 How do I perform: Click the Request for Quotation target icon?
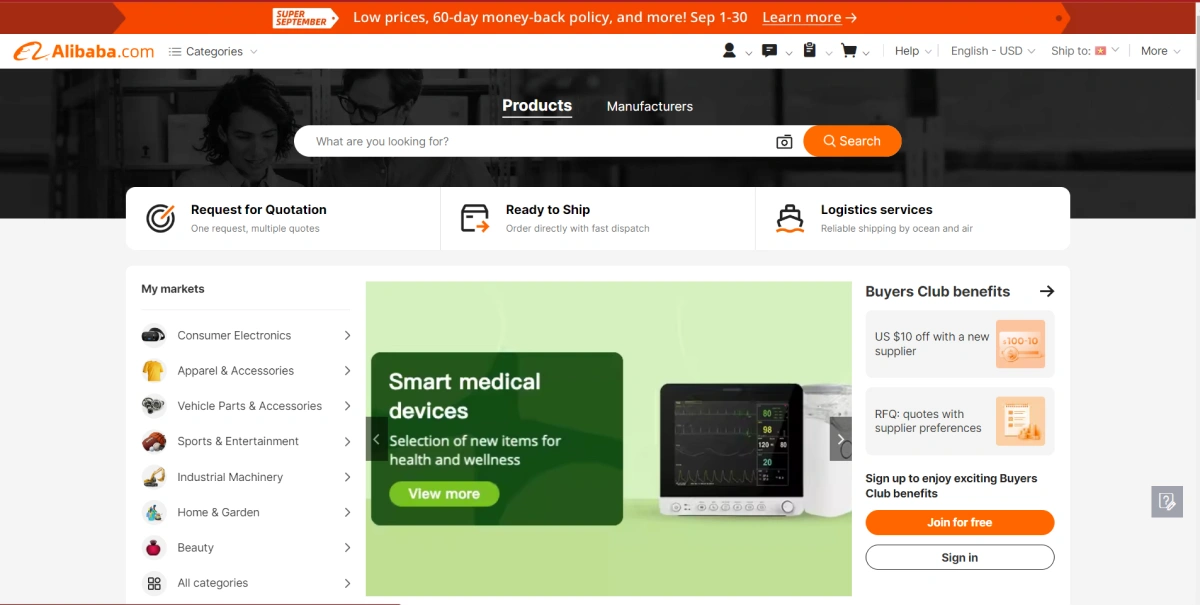pyautogui.click(x=160, y=218)
